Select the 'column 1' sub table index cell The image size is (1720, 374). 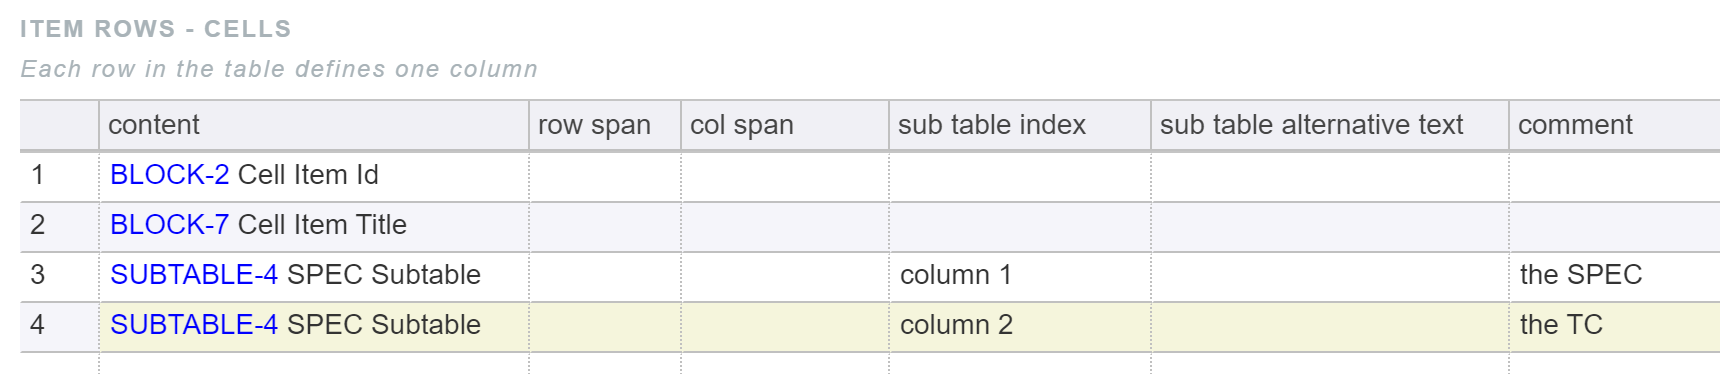click(1020, 277)
